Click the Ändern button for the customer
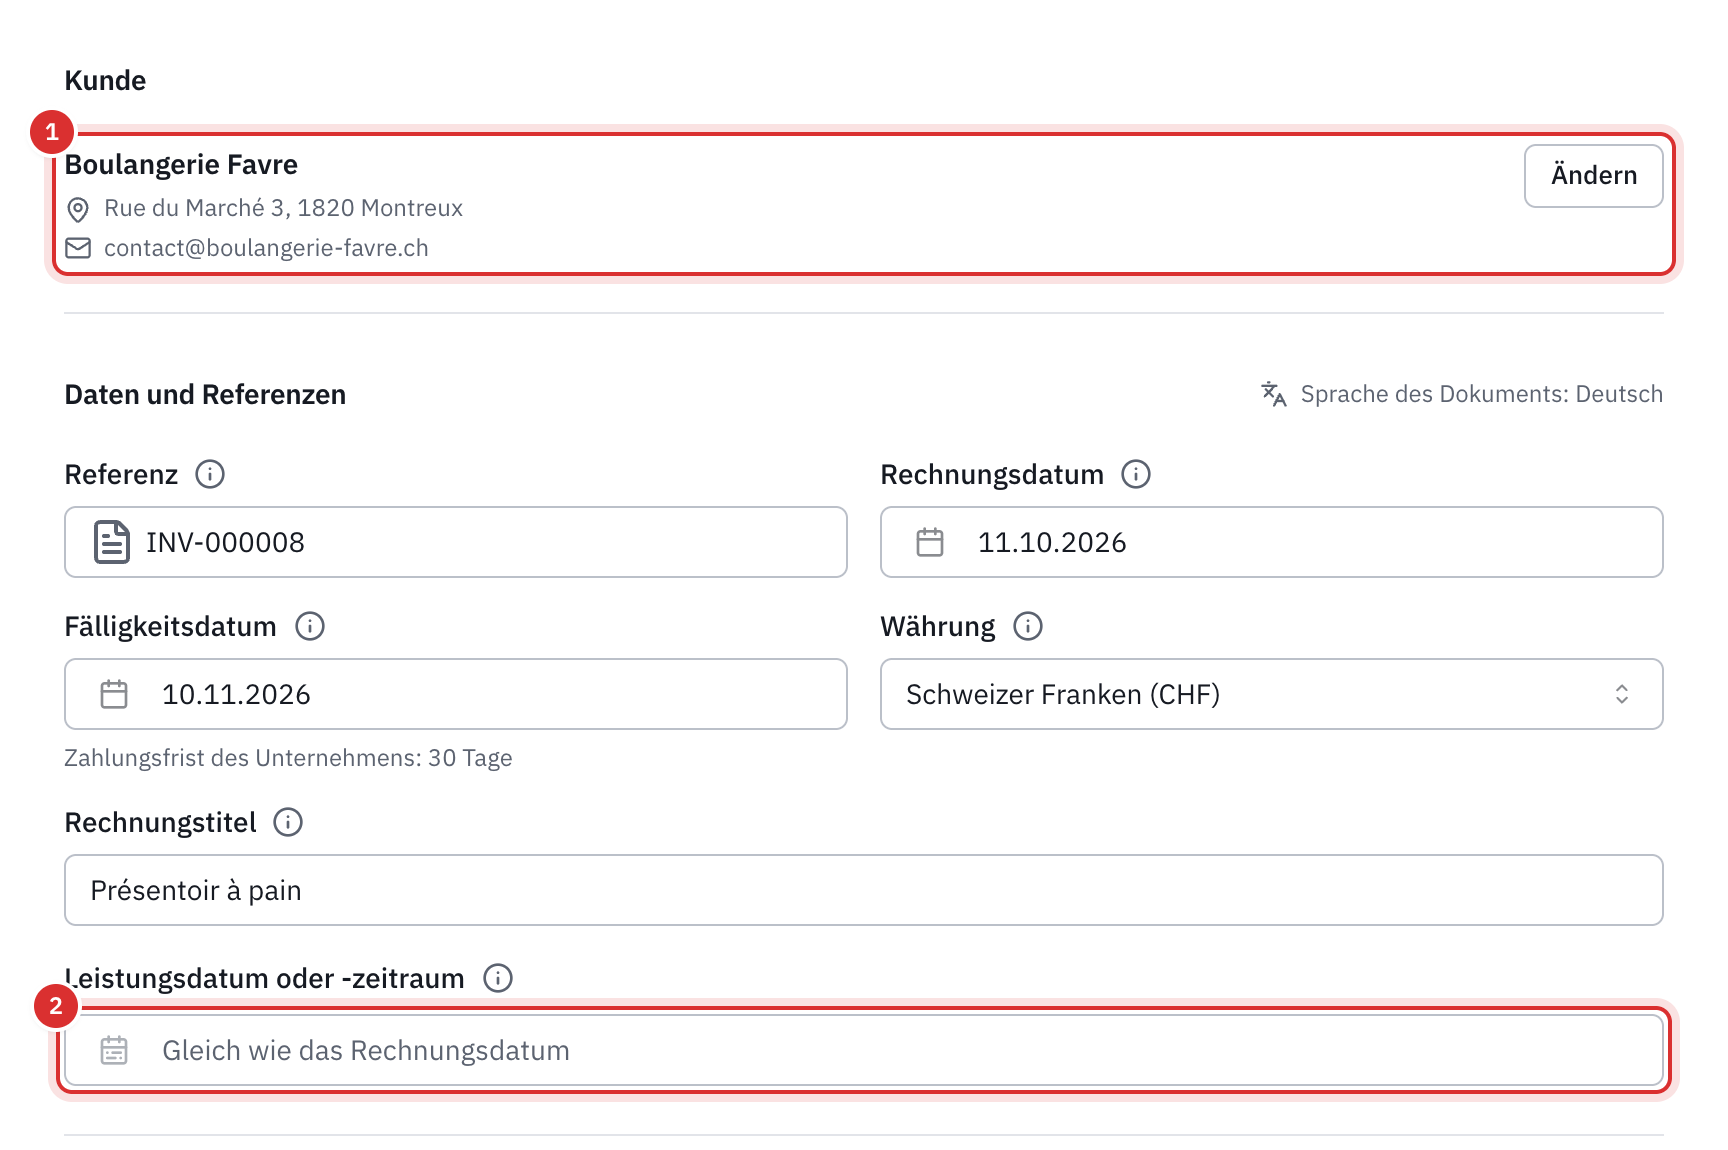Image resolution: width=1728 pixels, height=1150 pixels. [1593, 176]
